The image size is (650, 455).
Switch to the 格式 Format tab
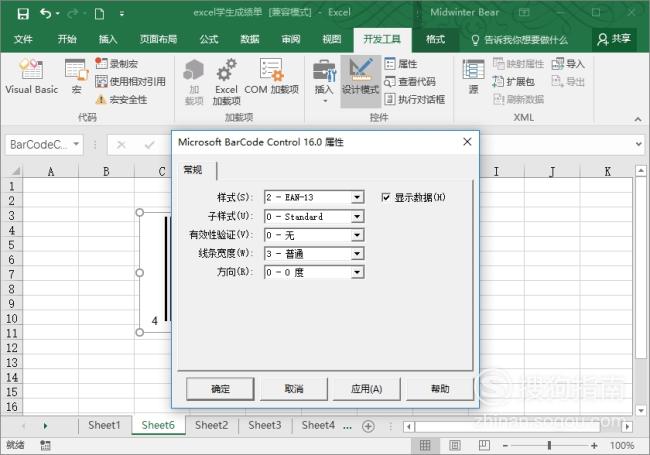[x=435, y=39]
